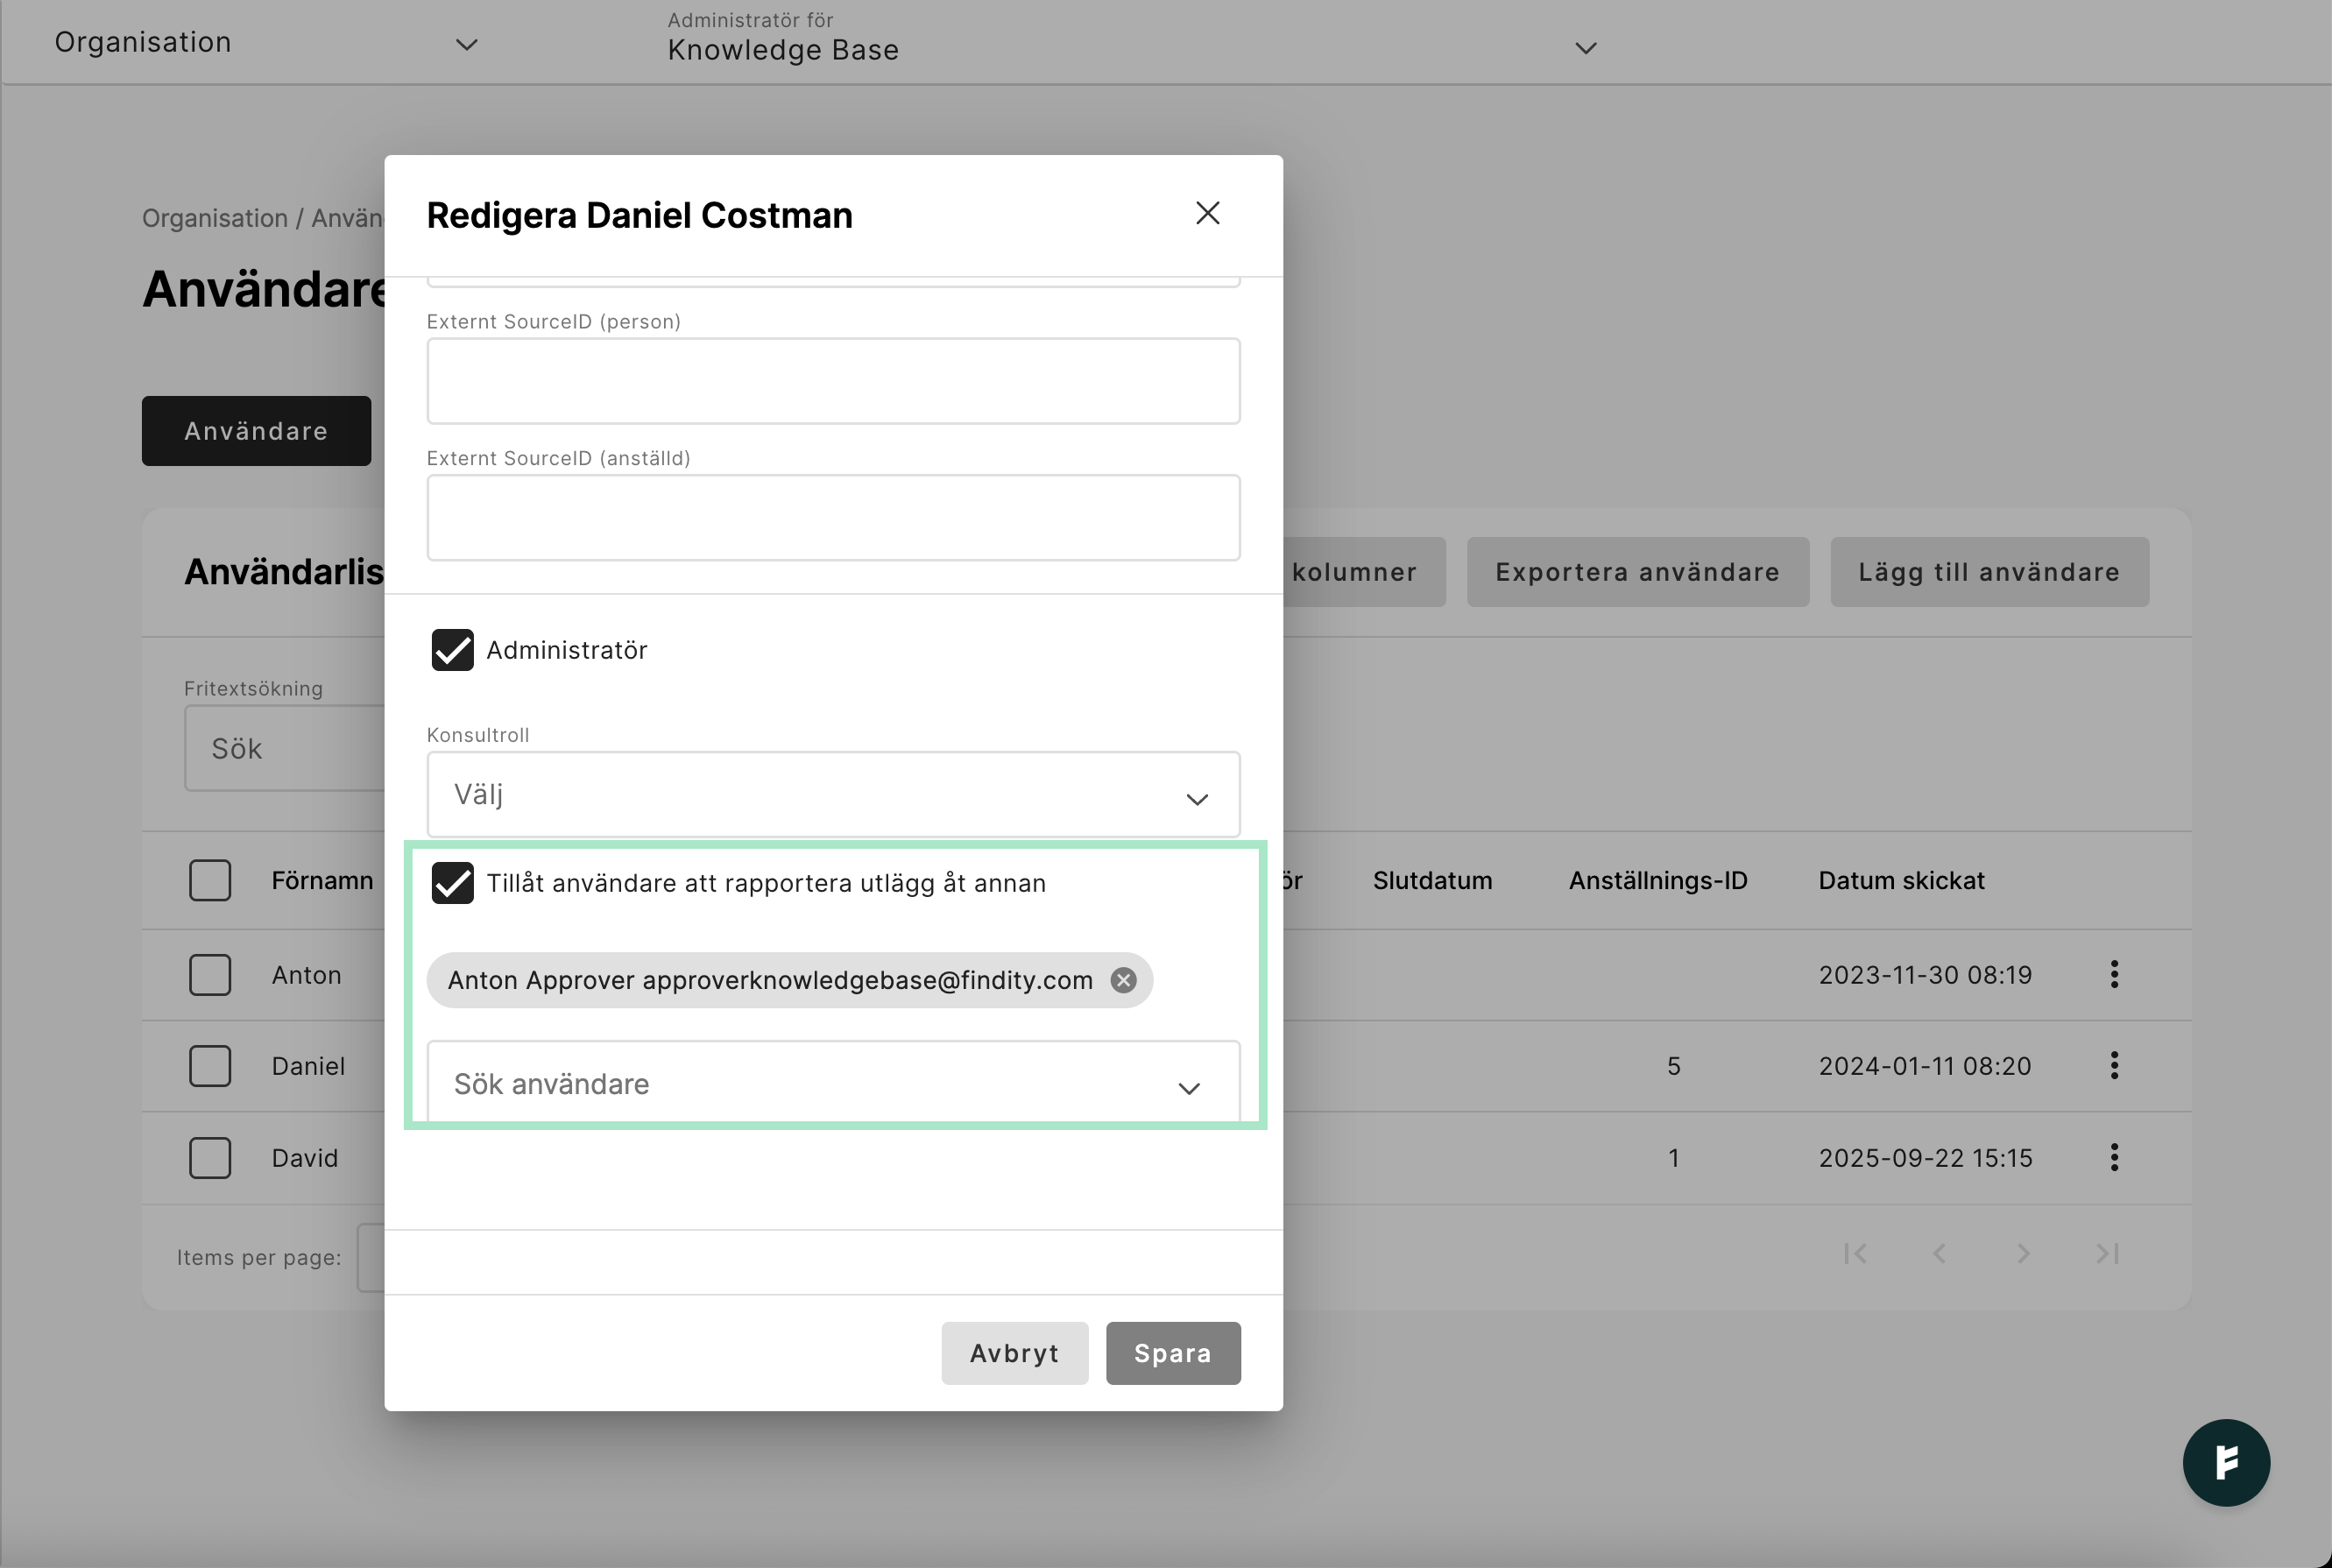Image resolution: width=2332 pixels, height=1568 pixels.
Task: Sort by Datum skickat column header
Action: (x=1901, y=880)
